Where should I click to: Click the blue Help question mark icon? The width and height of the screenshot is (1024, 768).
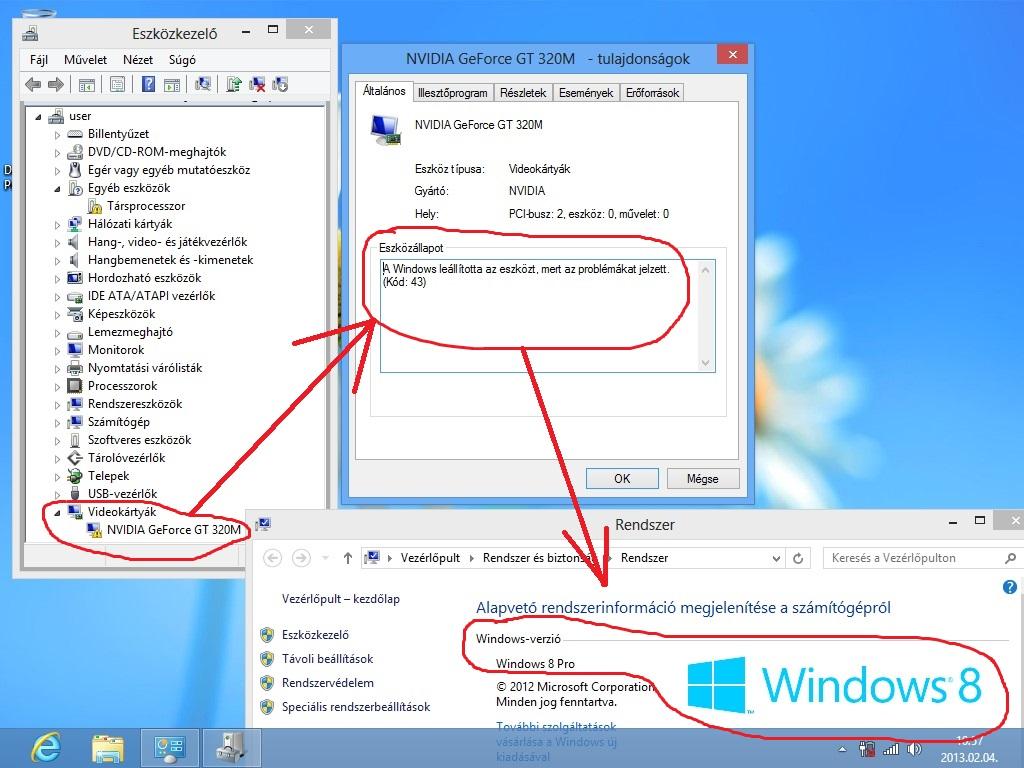tap(148, 84)
